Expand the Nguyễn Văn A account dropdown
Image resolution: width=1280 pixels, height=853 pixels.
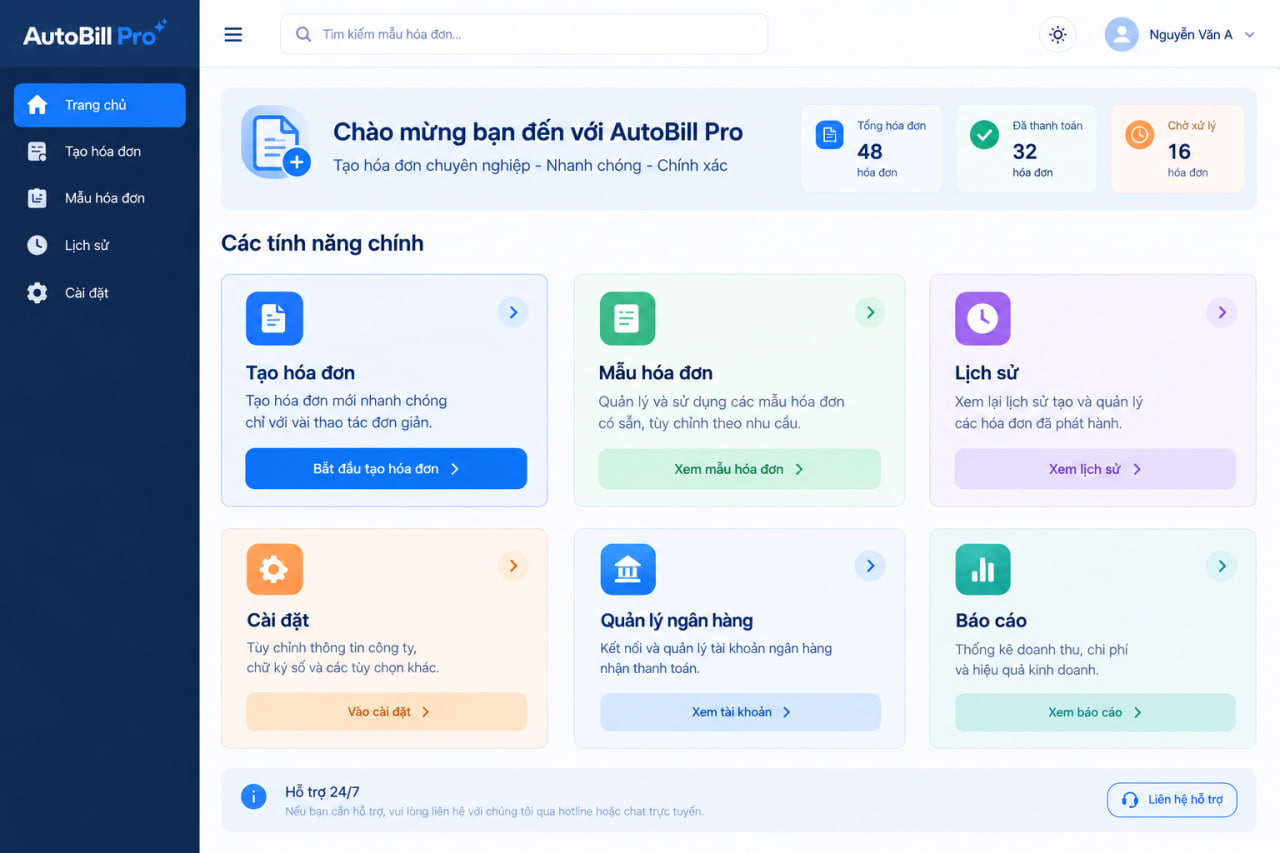point(1249,35)
